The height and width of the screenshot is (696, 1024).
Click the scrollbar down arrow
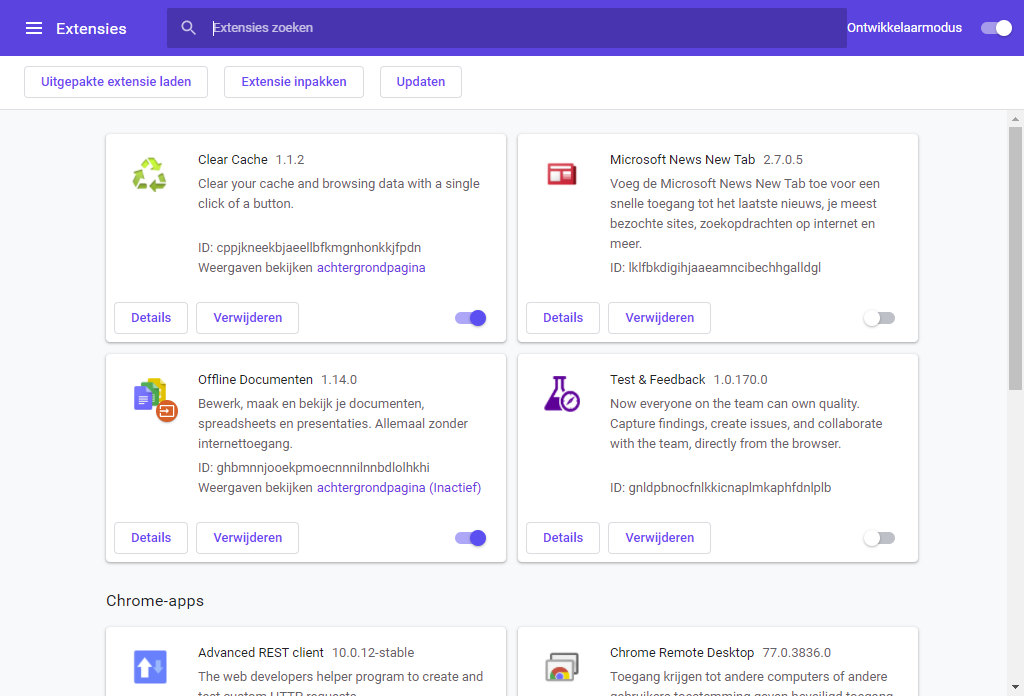(x=1015, y=688)
